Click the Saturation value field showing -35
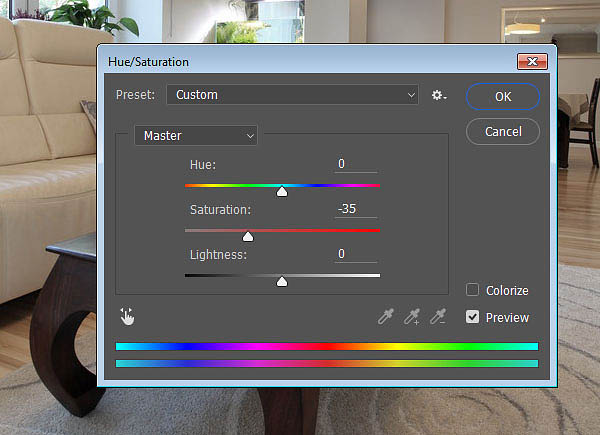 [x=356, y=209]
